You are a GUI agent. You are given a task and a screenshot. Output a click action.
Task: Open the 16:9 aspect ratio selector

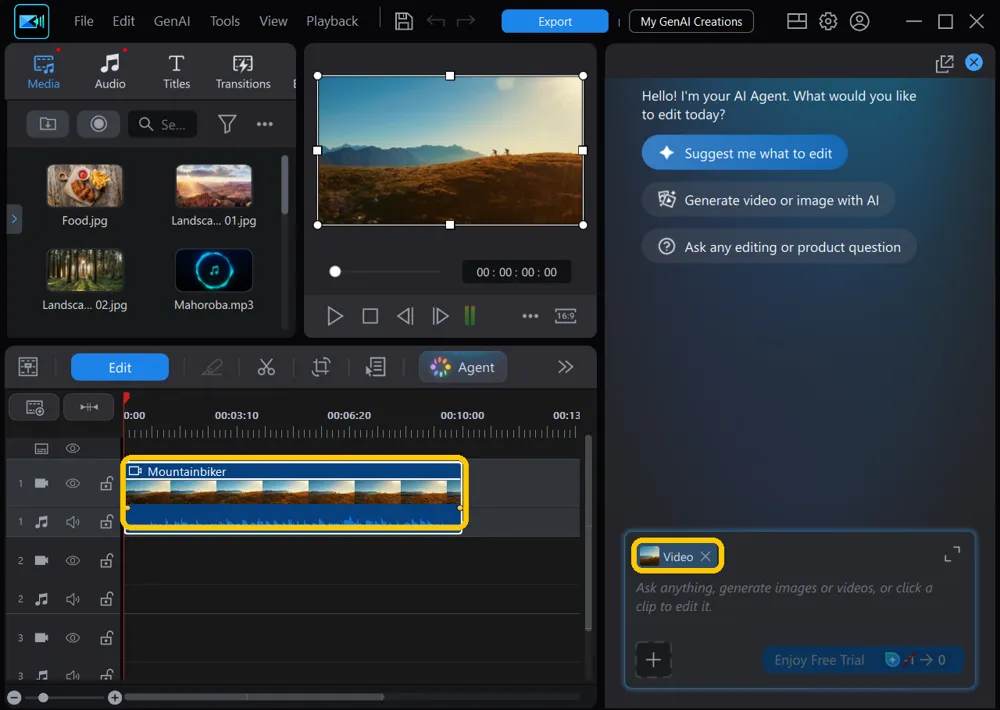tap(565, 316)
